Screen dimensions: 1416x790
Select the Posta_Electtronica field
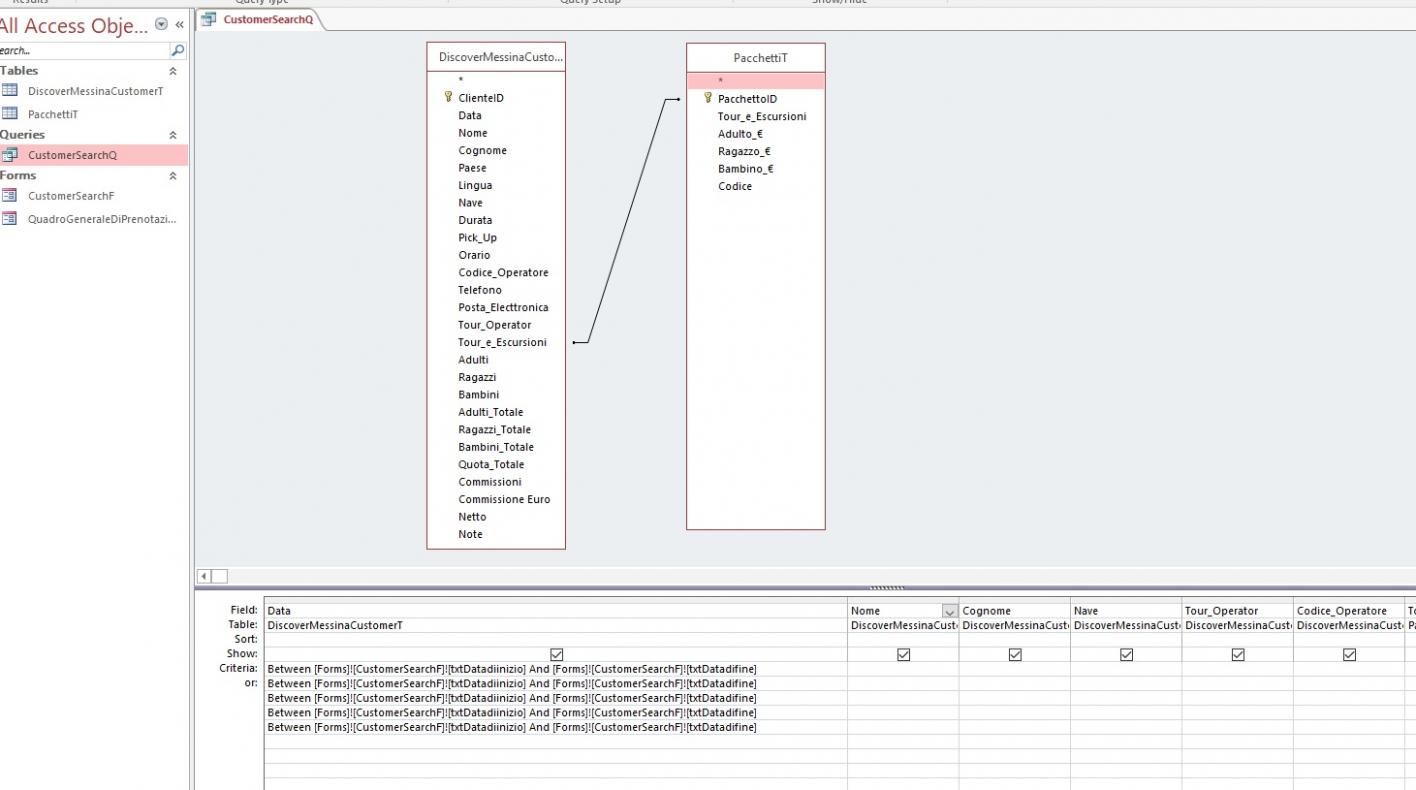pos(503,307)
